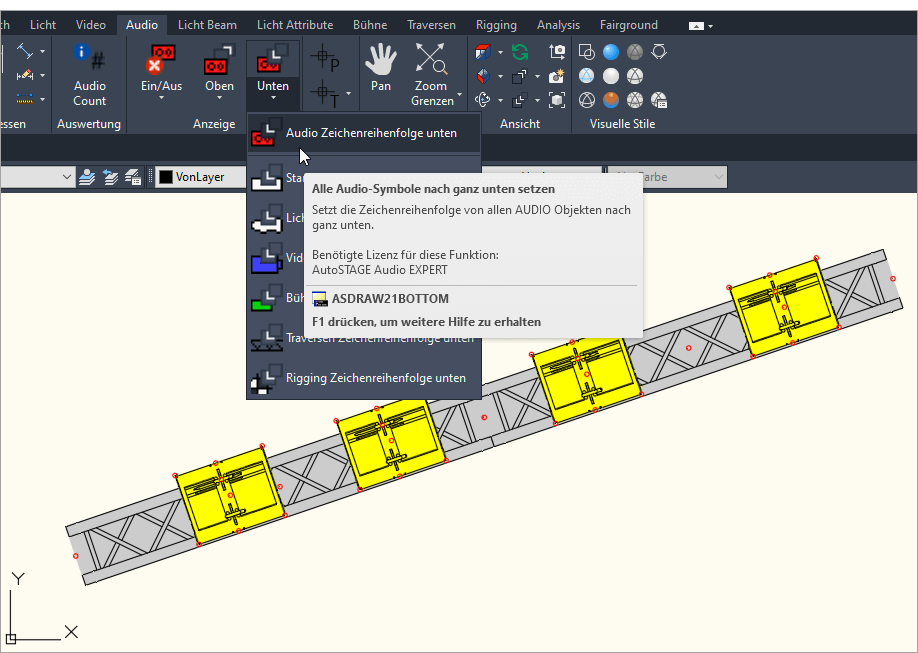This screenshot has height=653, width=918.
Task: Click the Oben draw order icon
Action: (219, 68)
